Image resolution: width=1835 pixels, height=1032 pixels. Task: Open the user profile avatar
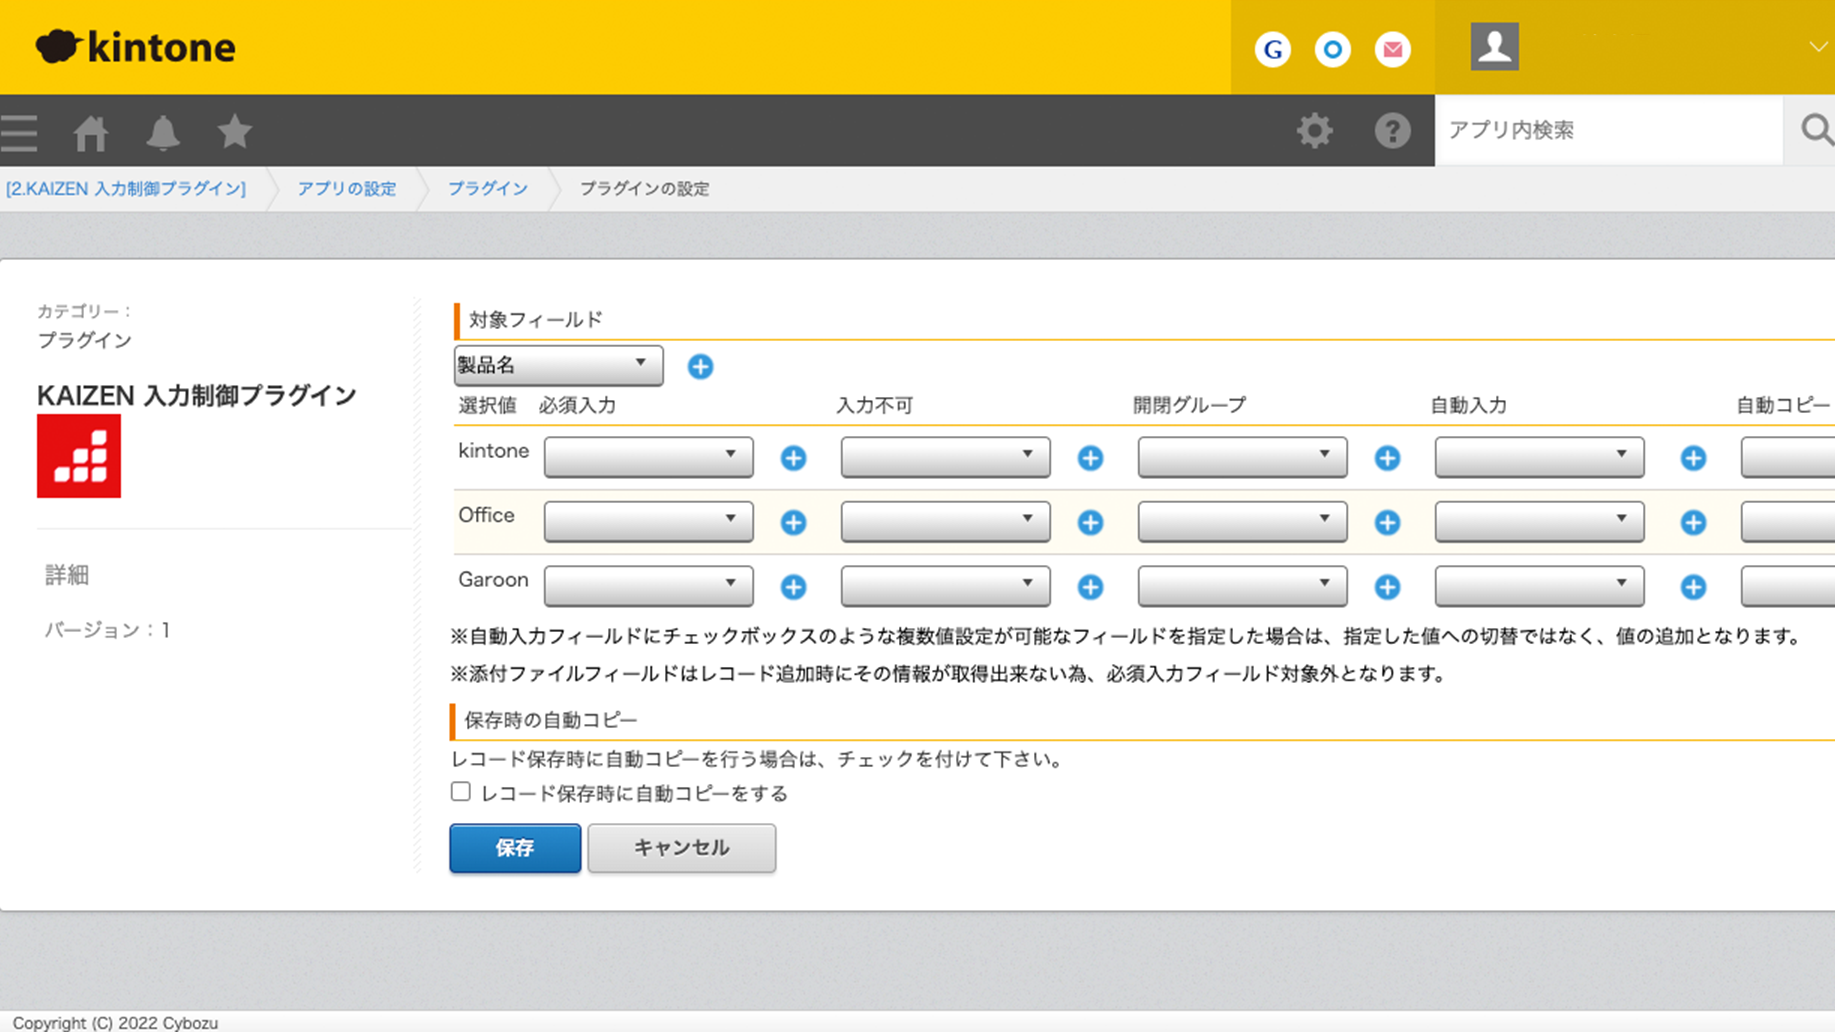pyautogui.click(x=1494, y=46)
